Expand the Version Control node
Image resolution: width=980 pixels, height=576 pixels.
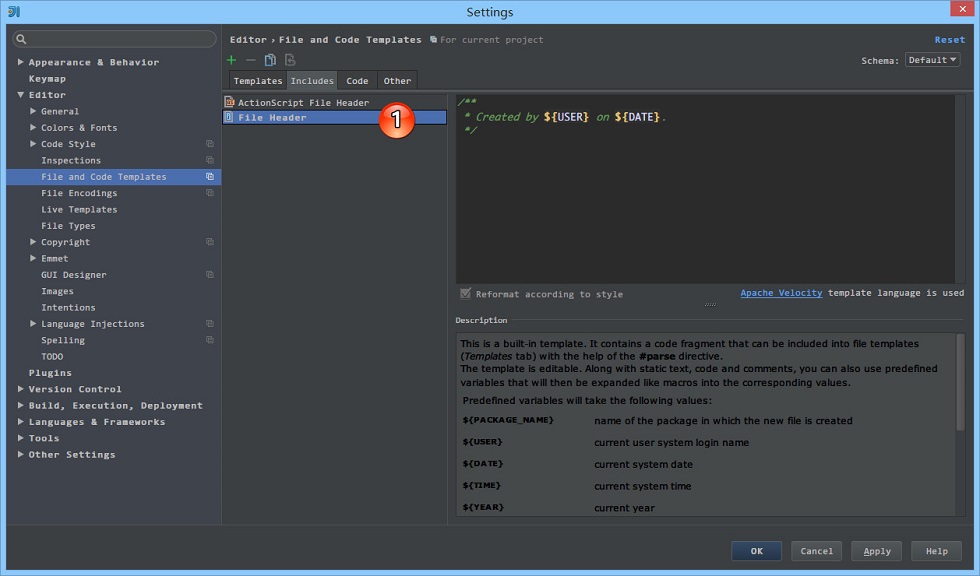[x=21, y=389]
